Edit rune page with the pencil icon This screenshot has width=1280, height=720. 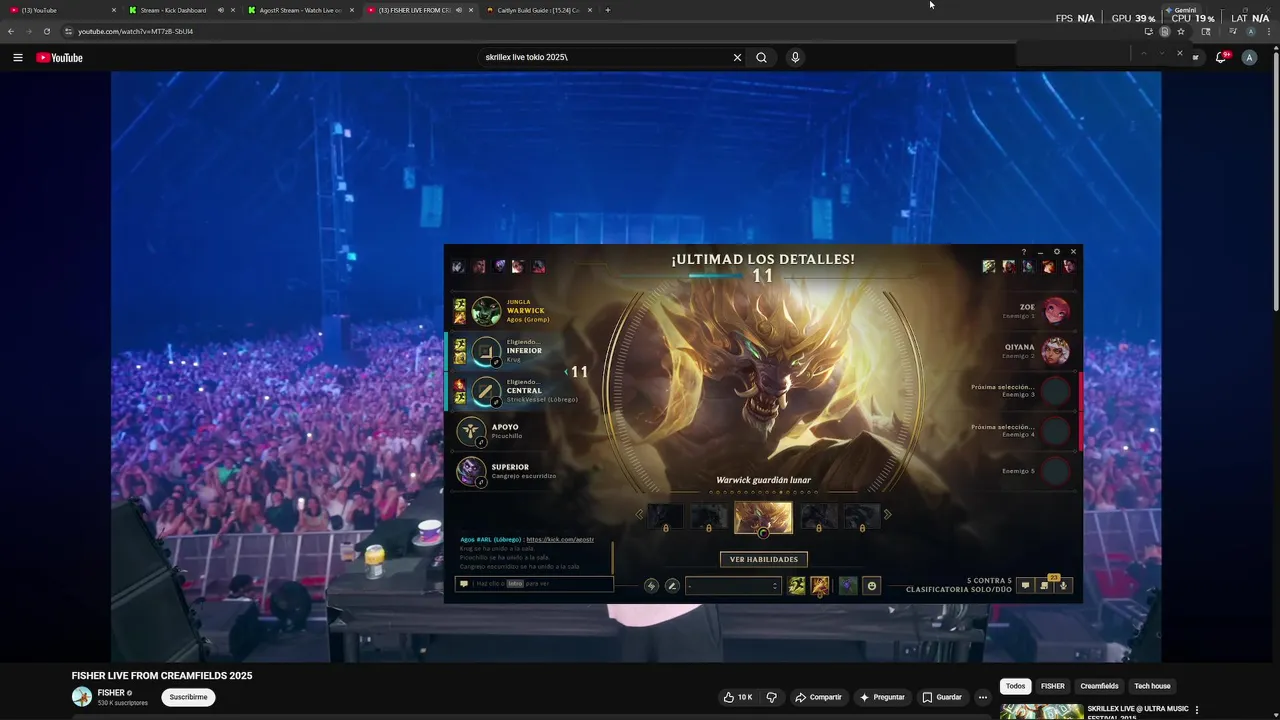672,586
